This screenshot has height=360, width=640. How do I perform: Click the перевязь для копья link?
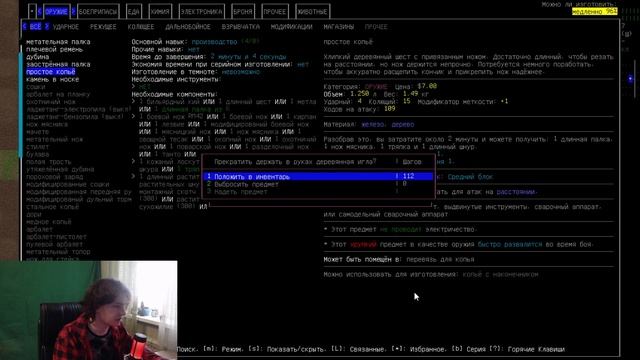[440, 259]
